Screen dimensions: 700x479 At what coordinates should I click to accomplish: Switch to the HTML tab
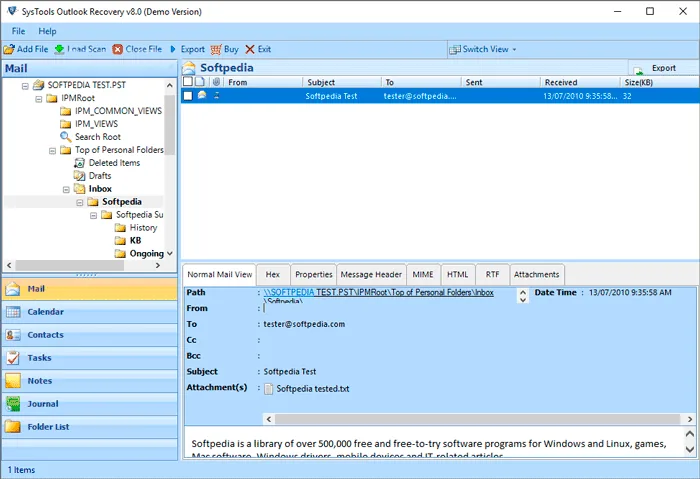click(x=458, y=275)
